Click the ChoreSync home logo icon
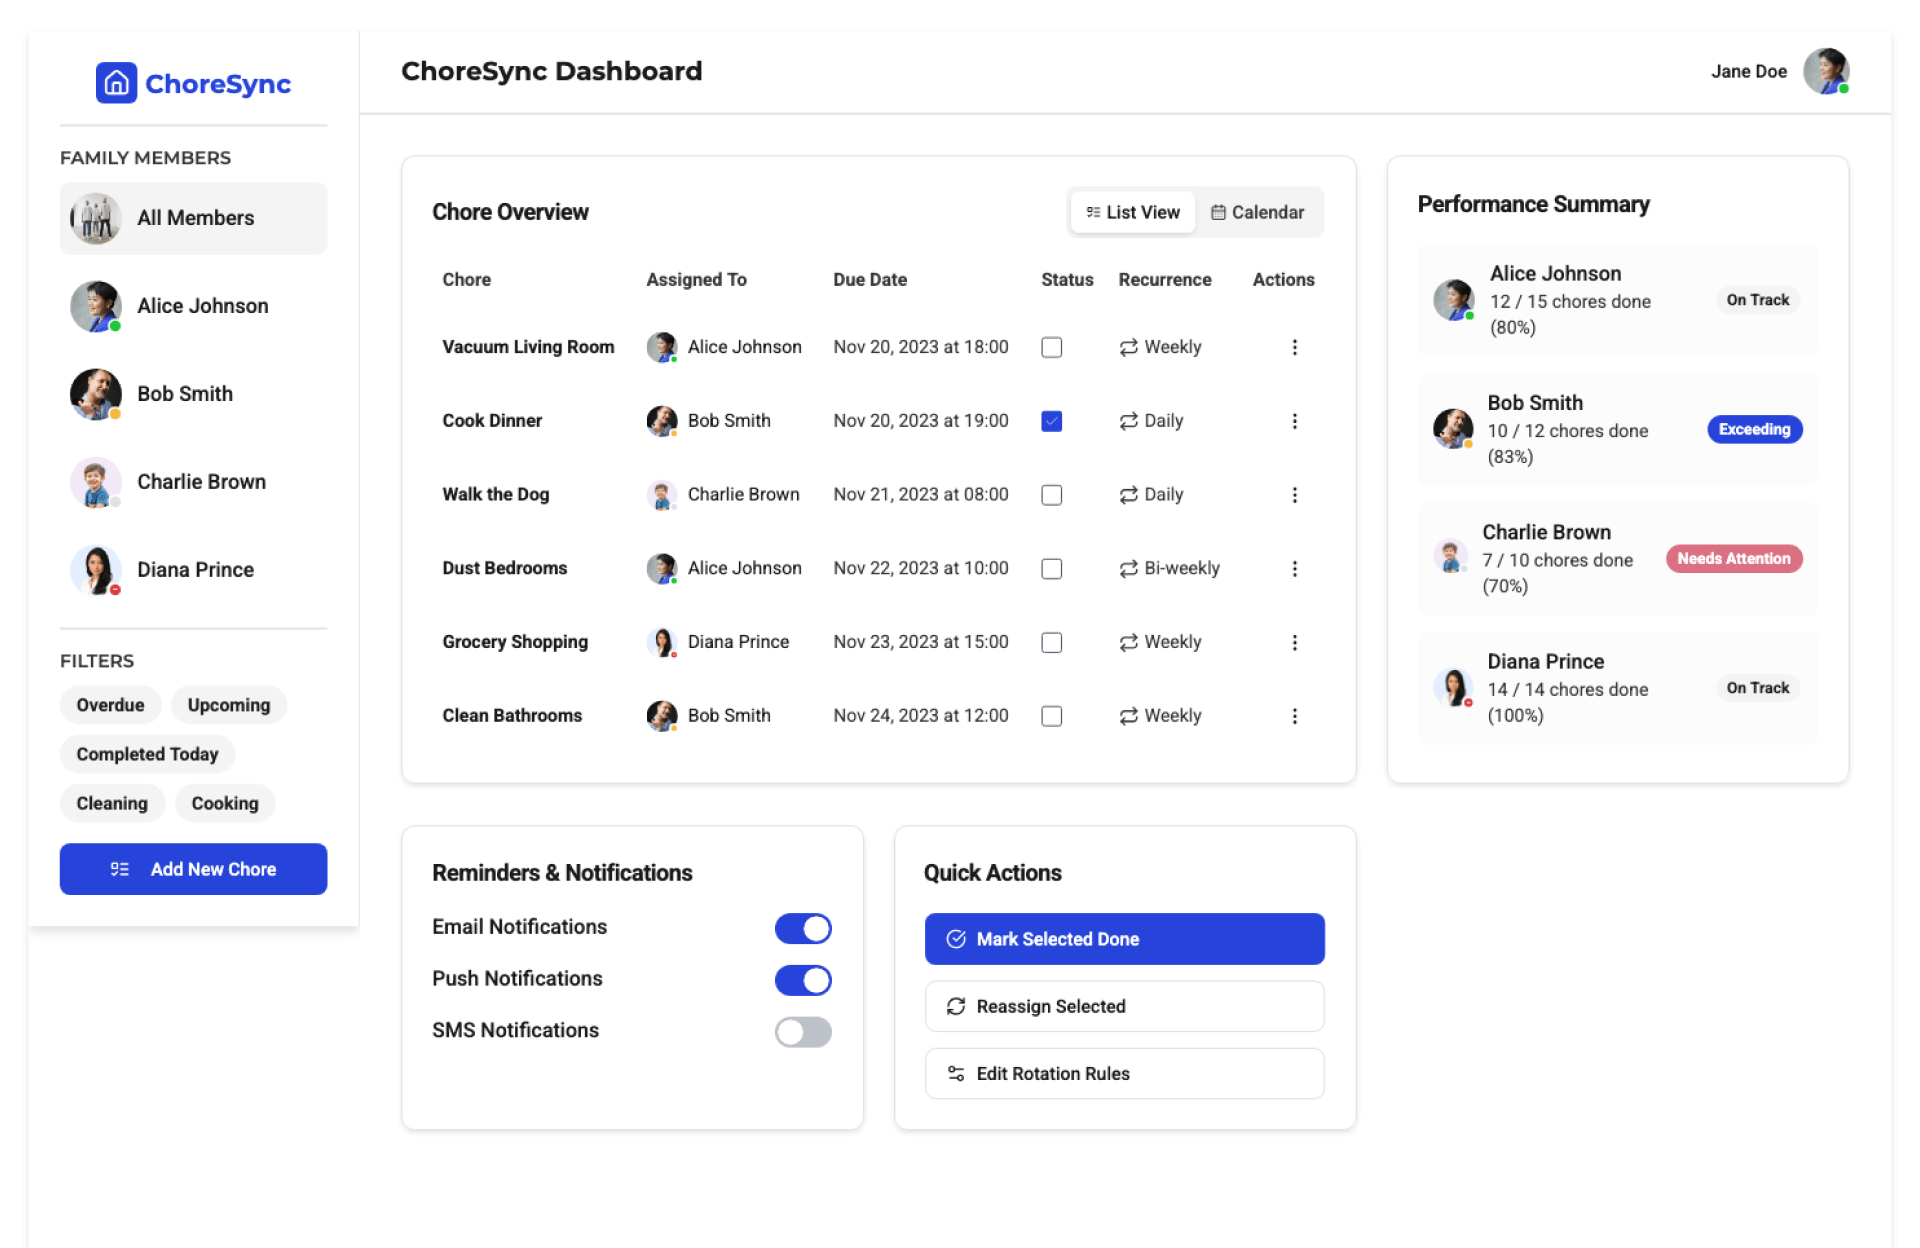1920x1248 pixels. pyautogui.click(x=116, y=83)
